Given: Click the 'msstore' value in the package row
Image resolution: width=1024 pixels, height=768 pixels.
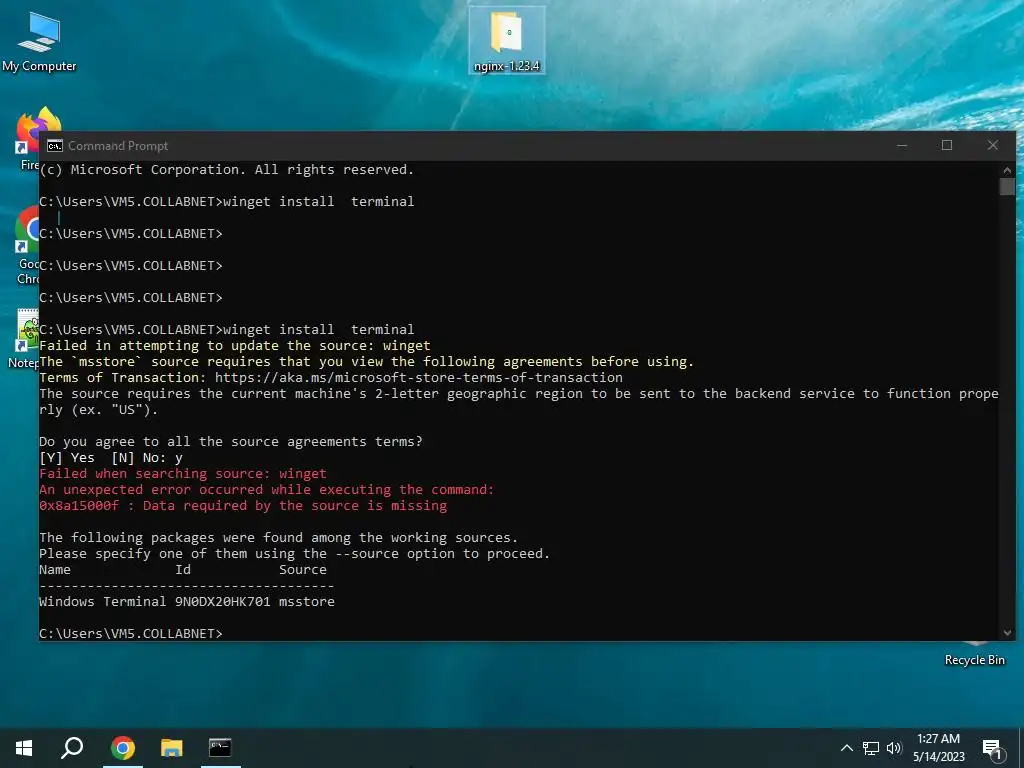Looking at the screenshot, I should pyautogui.click(x=307, y=601).
